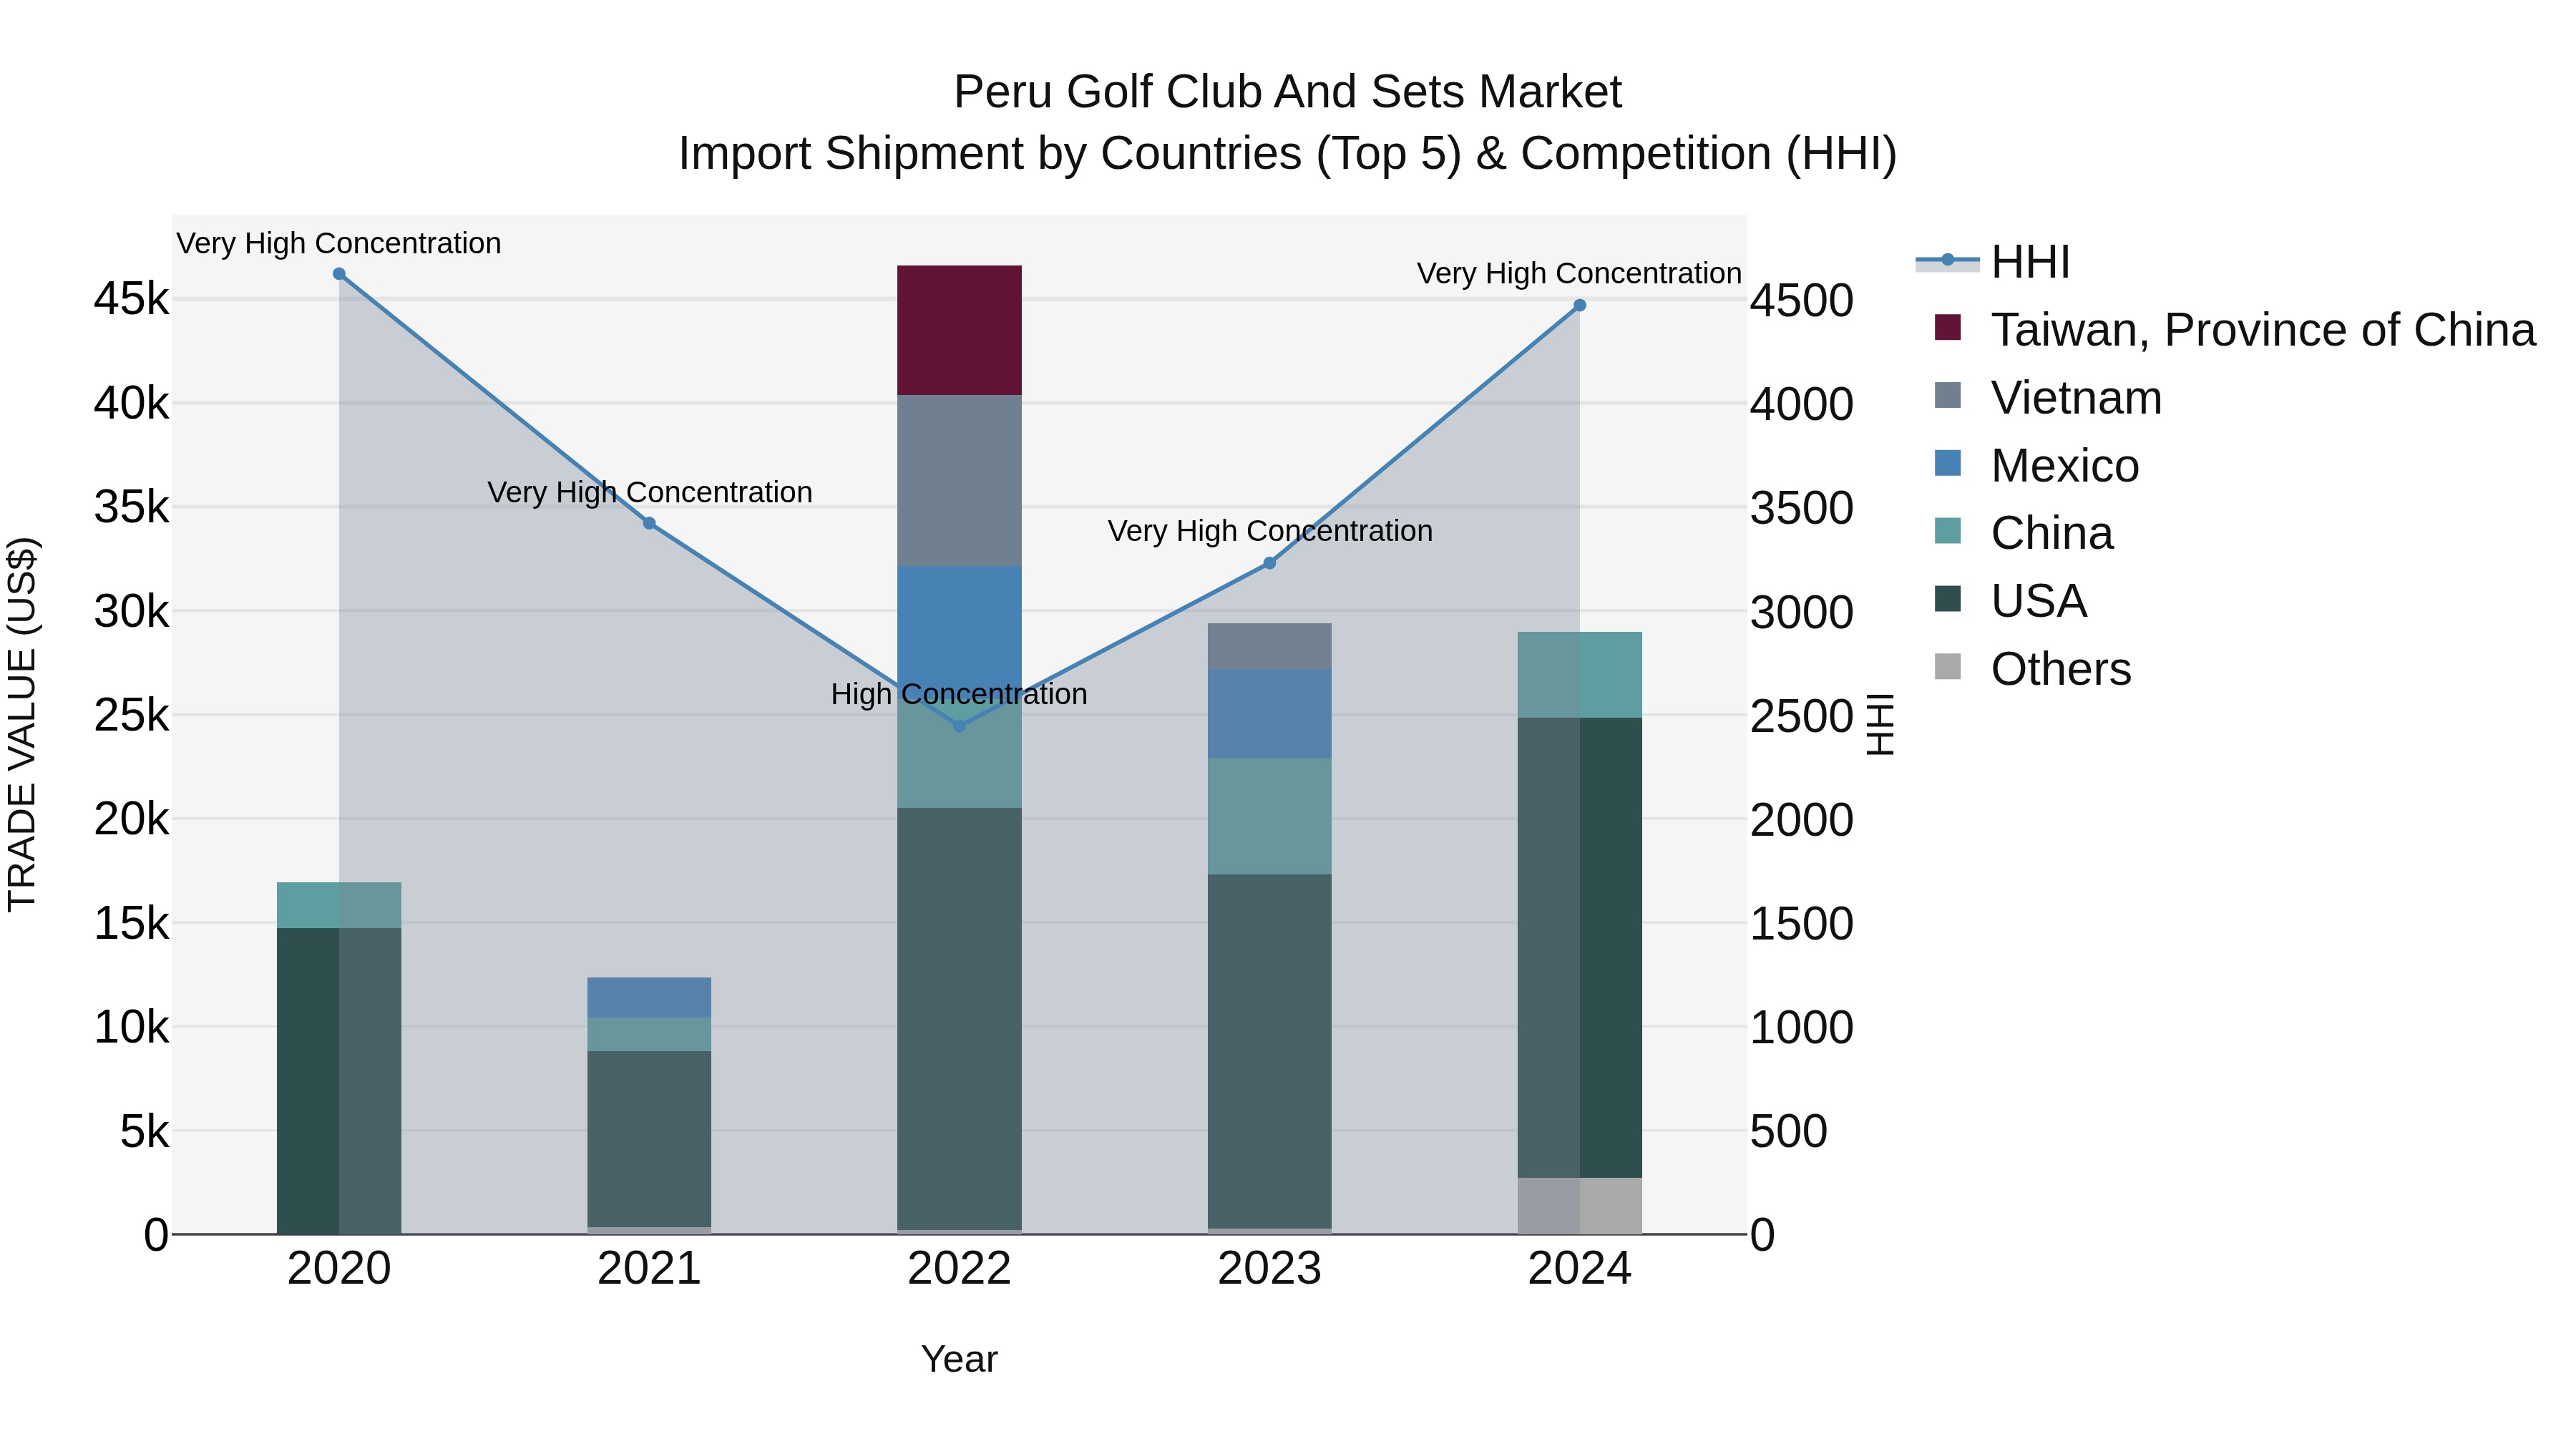Click the Mexico bar segment in 2021
Image resolution: width=2576 pixels, height=1449 pixels.
tap(649, 998)
